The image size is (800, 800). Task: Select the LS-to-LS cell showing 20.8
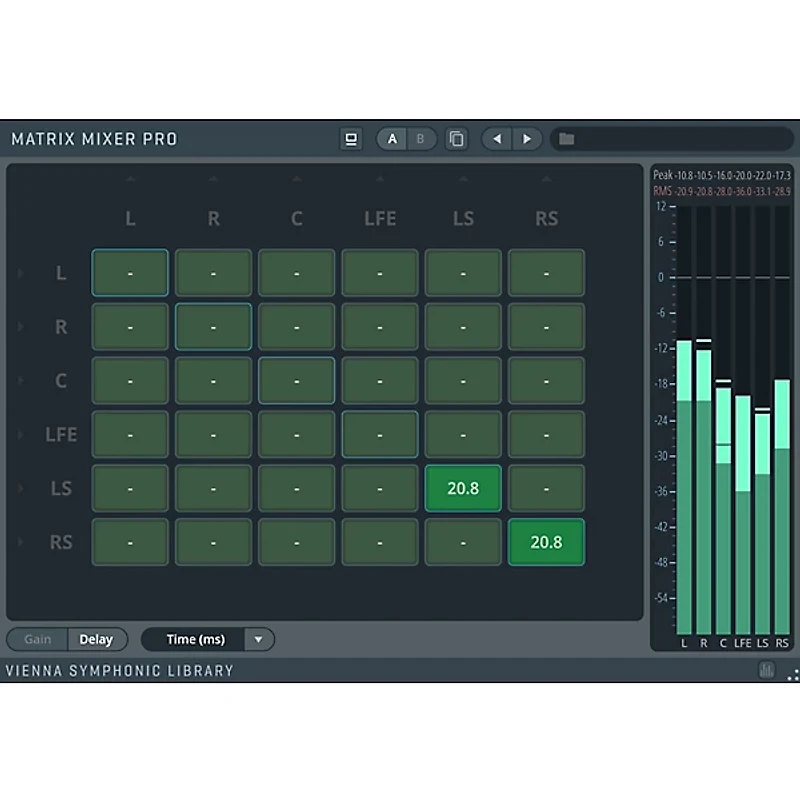click(x=463, y=488)
